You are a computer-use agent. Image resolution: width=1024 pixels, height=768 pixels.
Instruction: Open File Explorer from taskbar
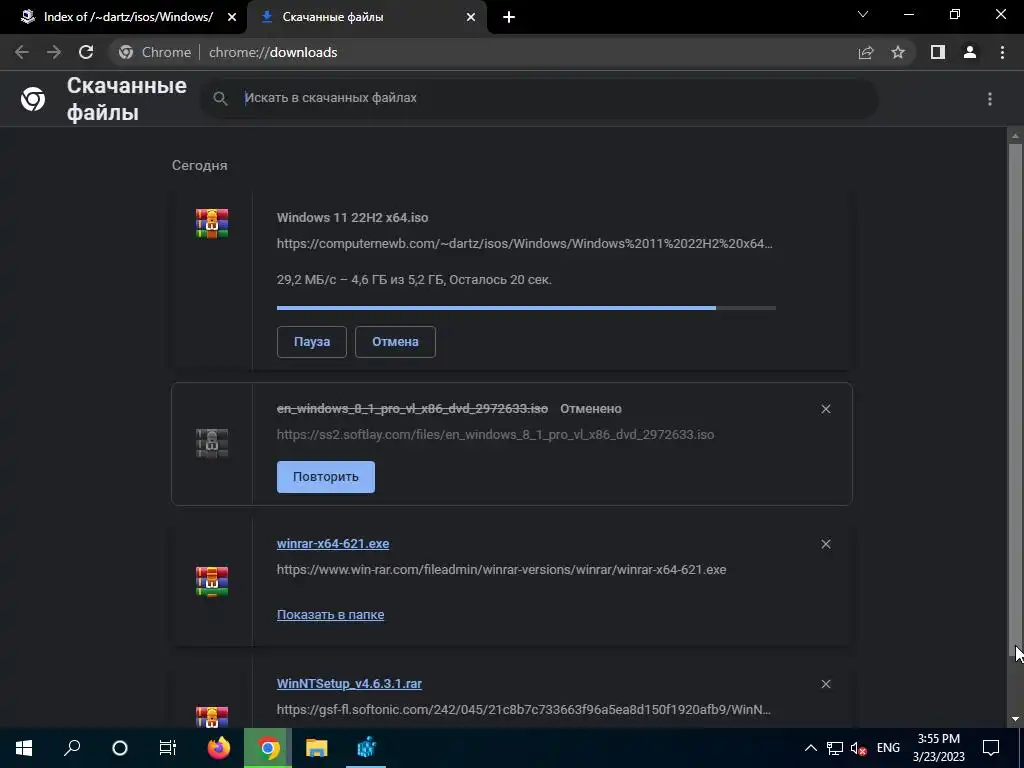coord(317,748)
